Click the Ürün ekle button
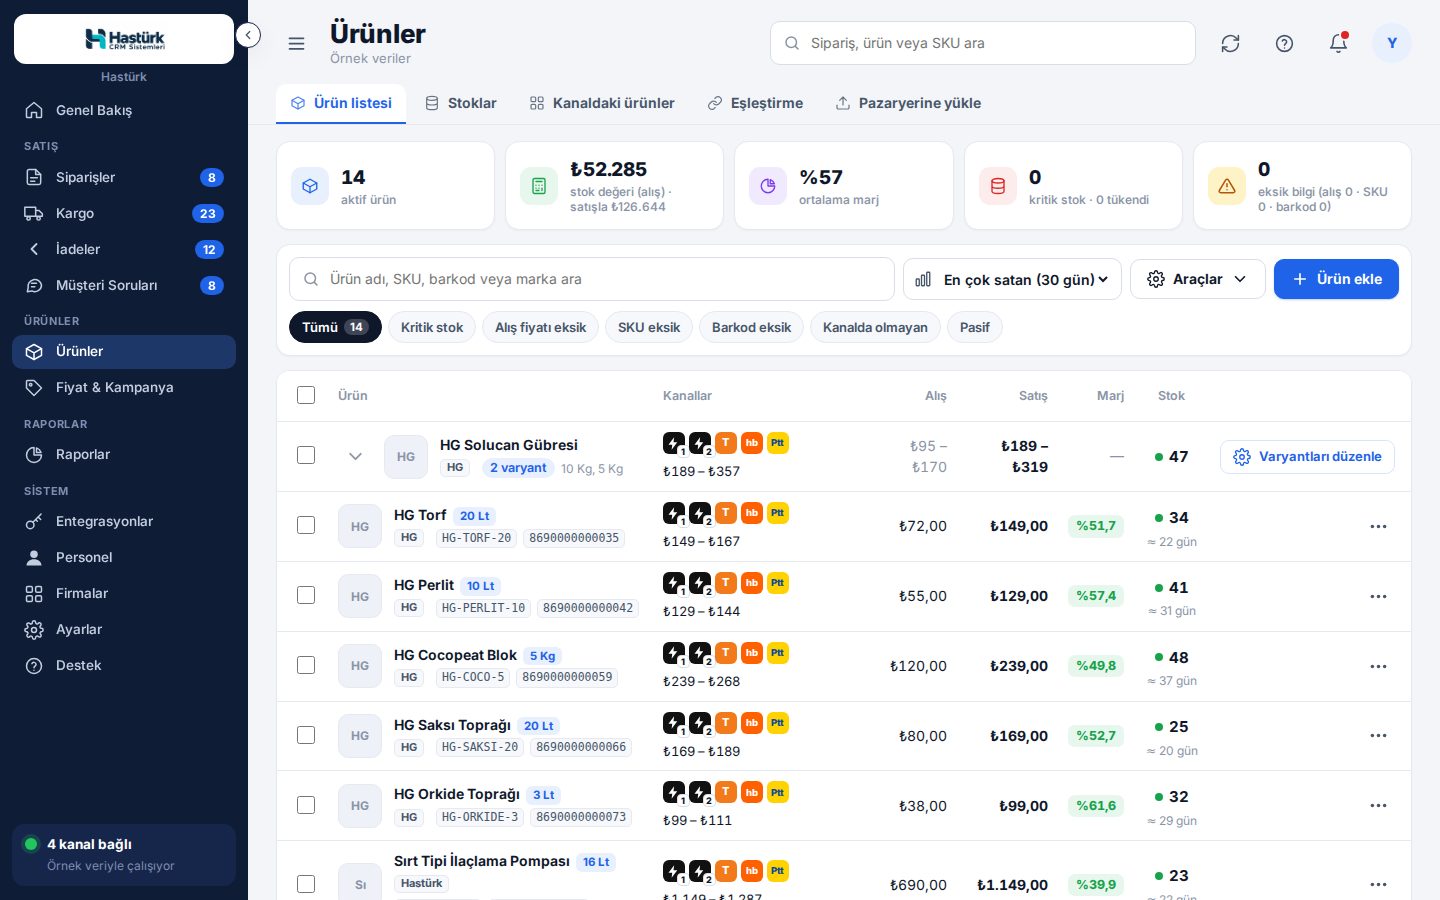This screenshot has width=1440, height=900. [x=1336, y=279]
